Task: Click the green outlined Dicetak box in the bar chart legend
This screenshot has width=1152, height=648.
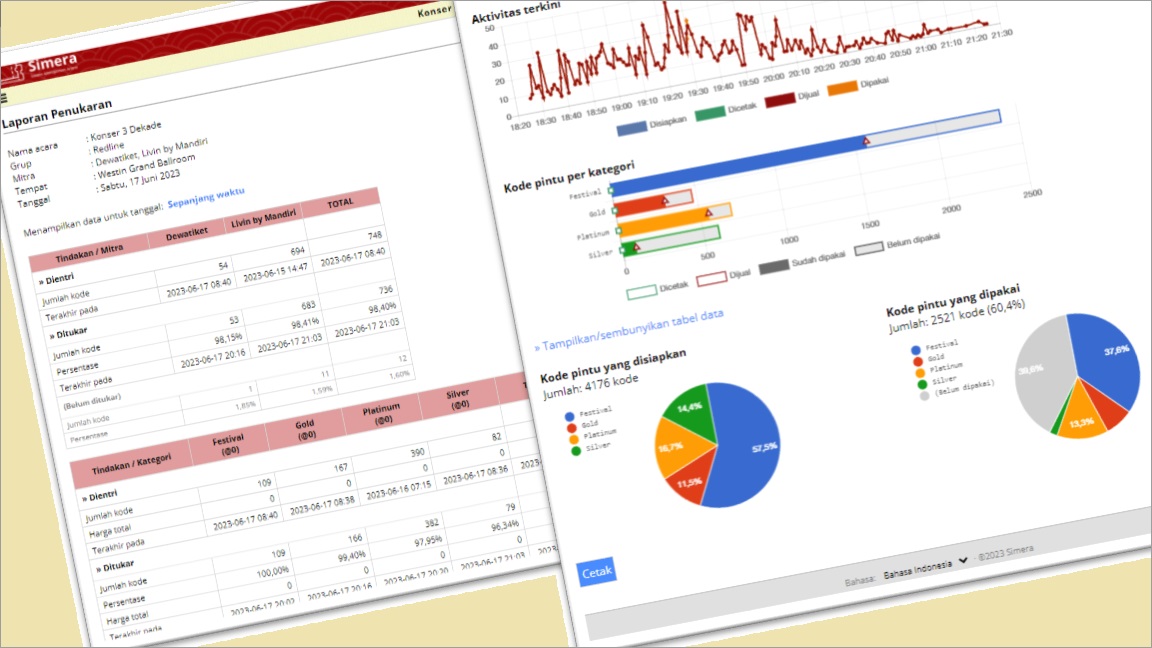Action: pos(641,292)
